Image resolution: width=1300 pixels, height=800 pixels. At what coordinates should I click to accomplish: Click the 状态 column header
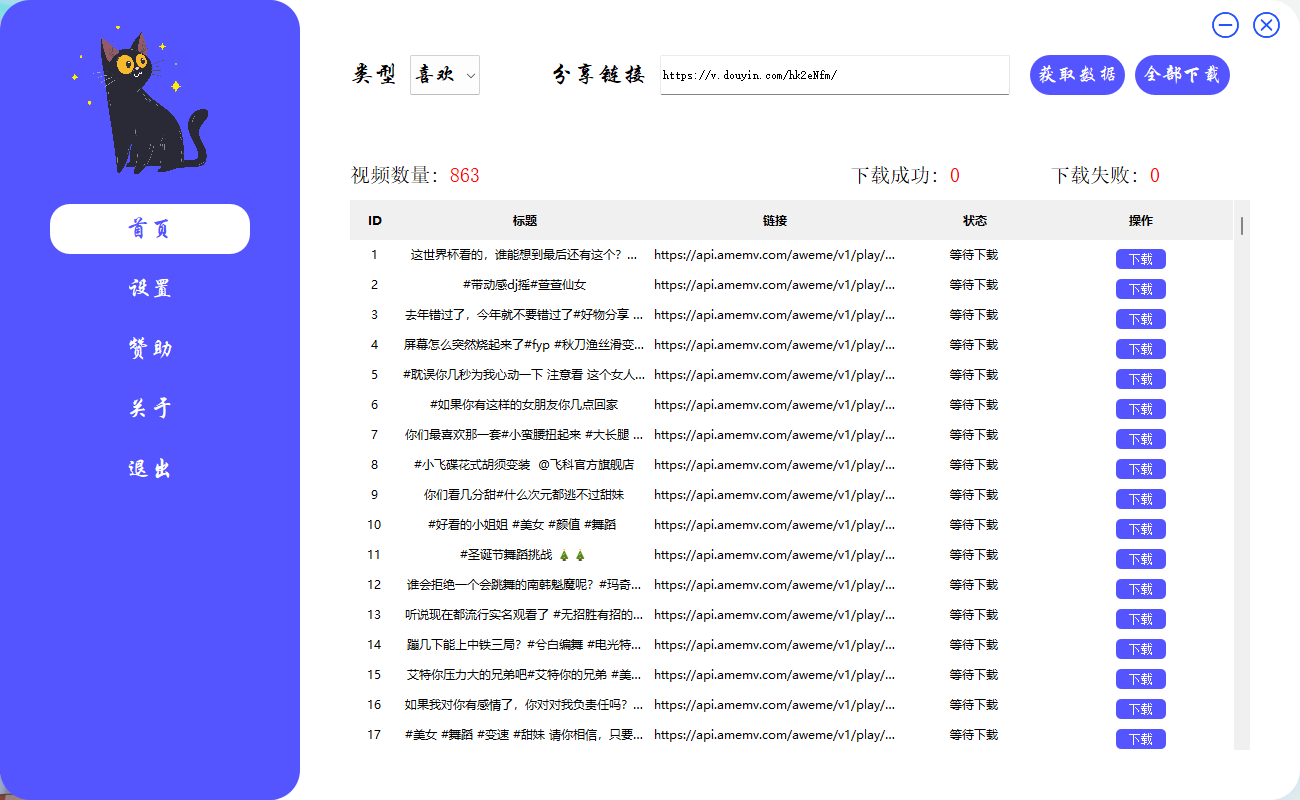click(975, 220)
